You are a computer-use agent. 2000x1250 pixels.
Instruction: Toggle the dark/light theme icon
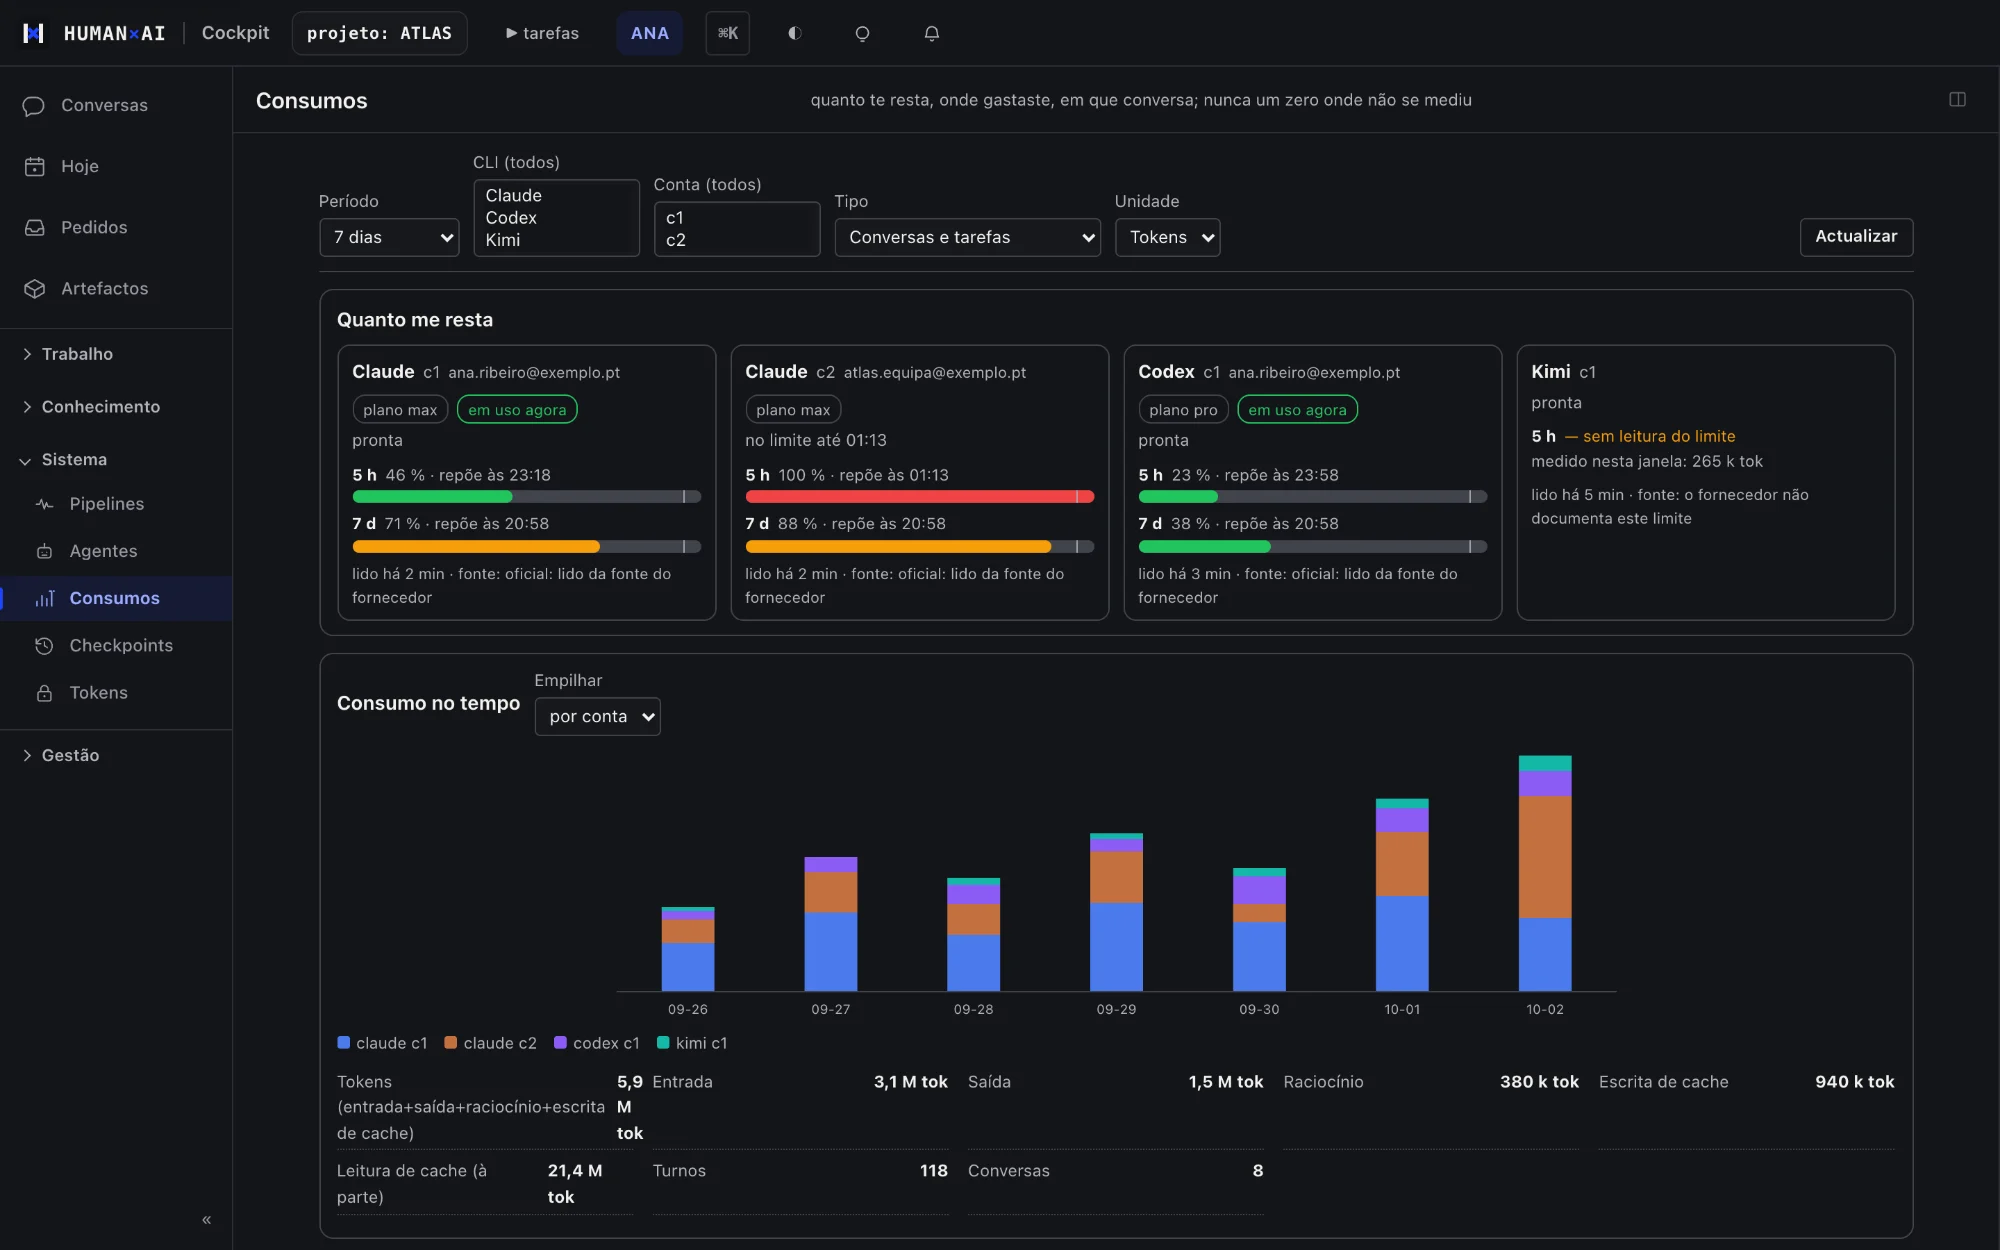click(x=795, y=33)
